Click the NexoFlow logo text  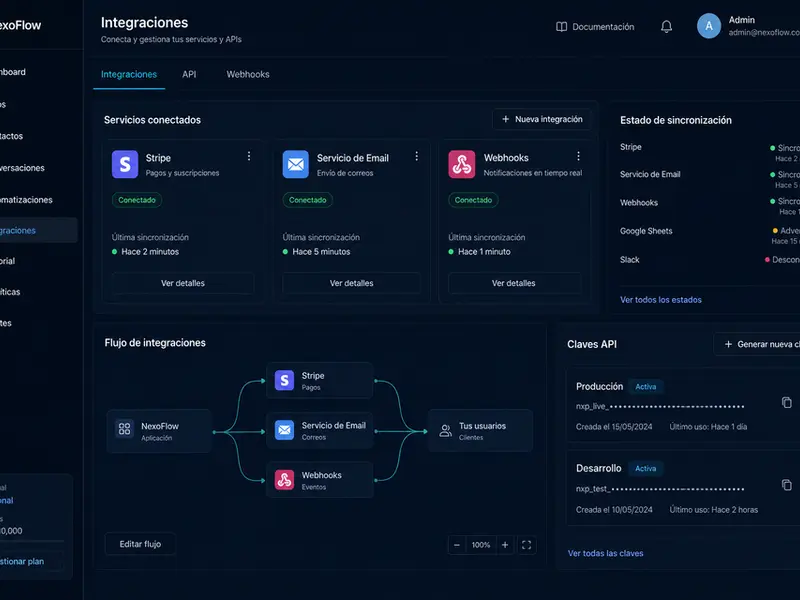click(x=20, y=26)
